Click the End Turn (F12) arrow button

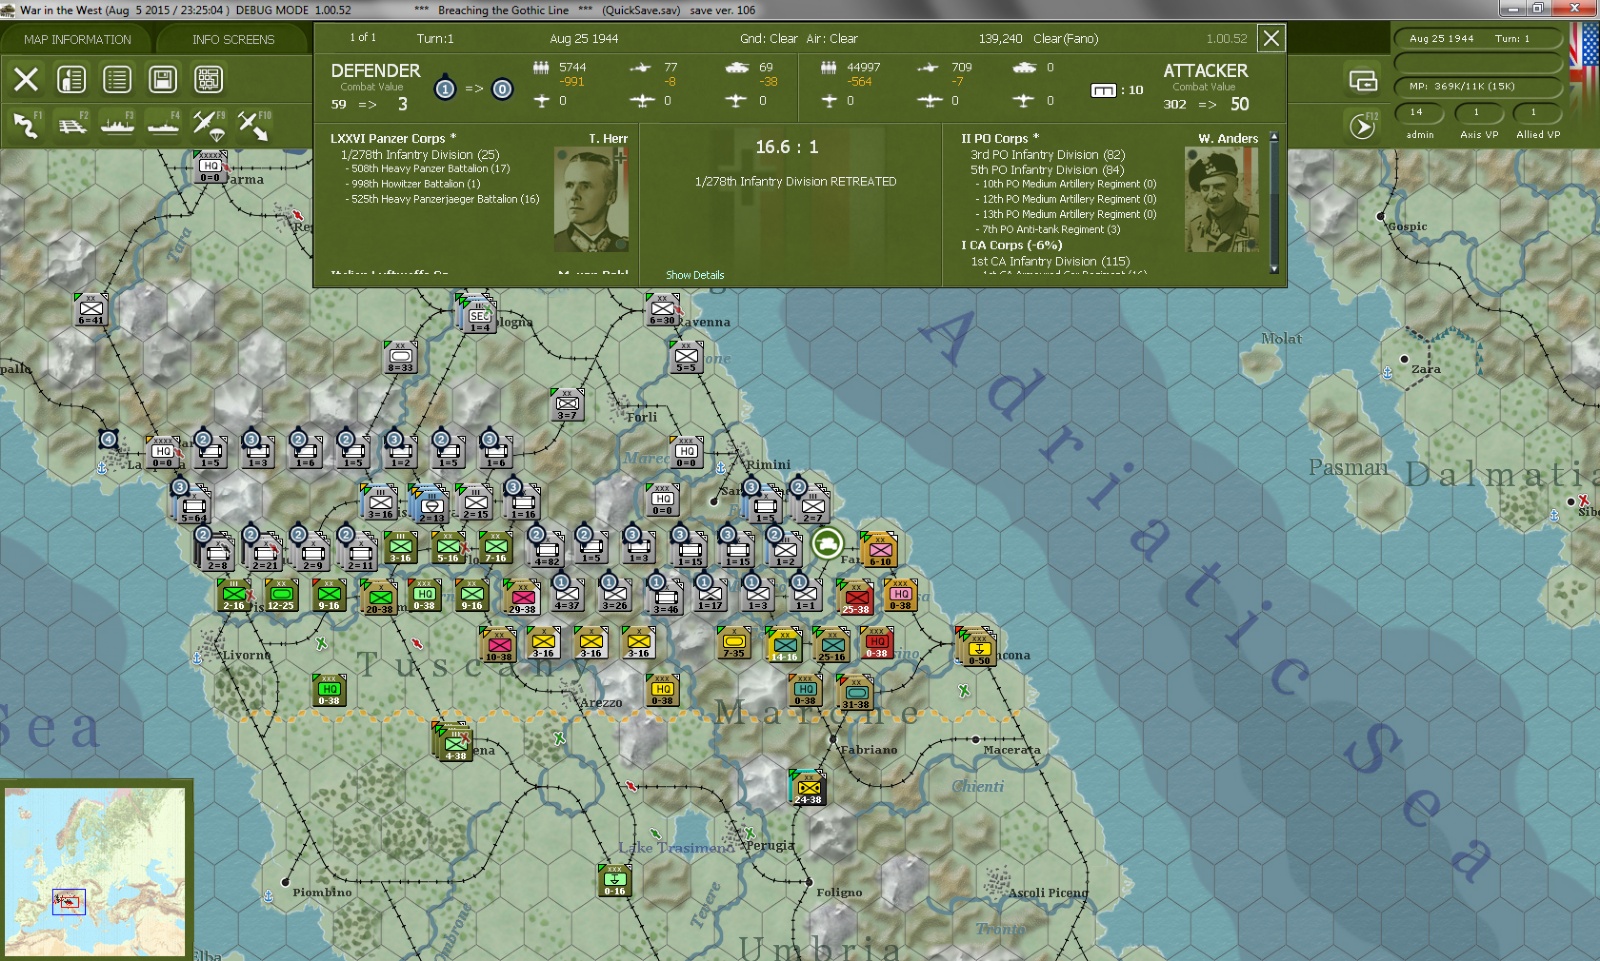point(1362,126)
